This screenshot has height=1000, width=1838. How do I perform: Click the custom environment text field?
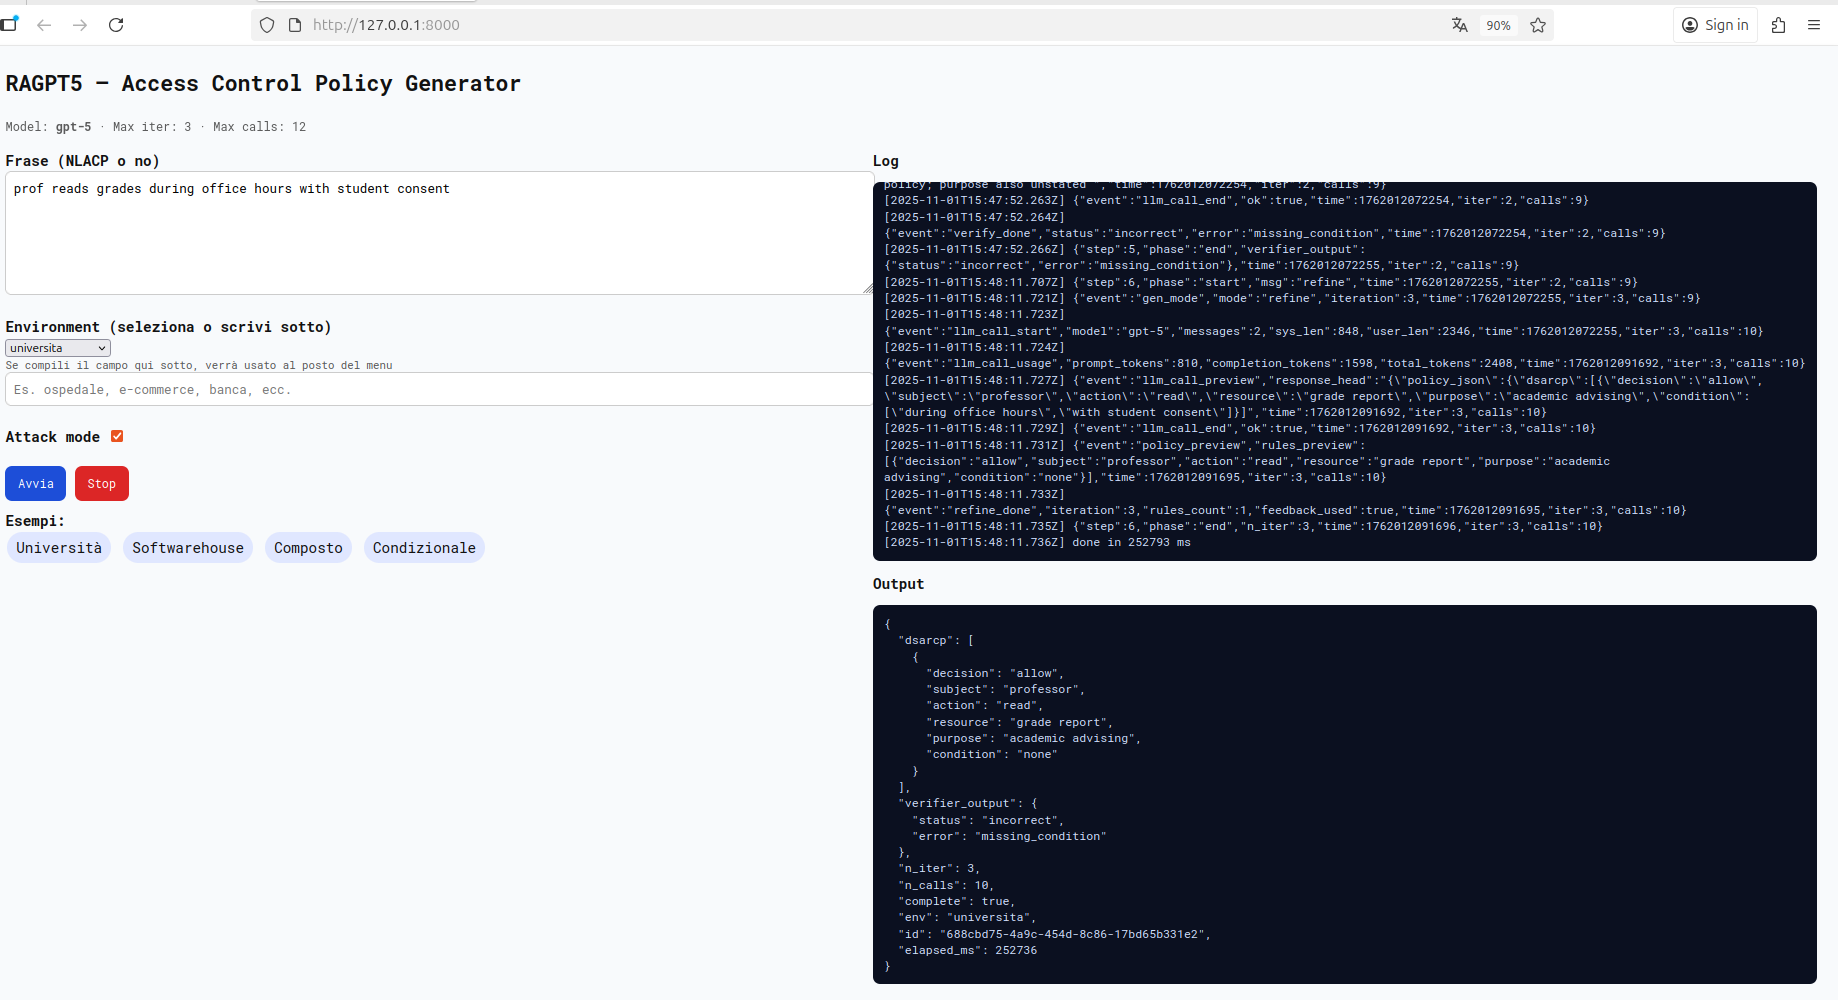(439, 390)
